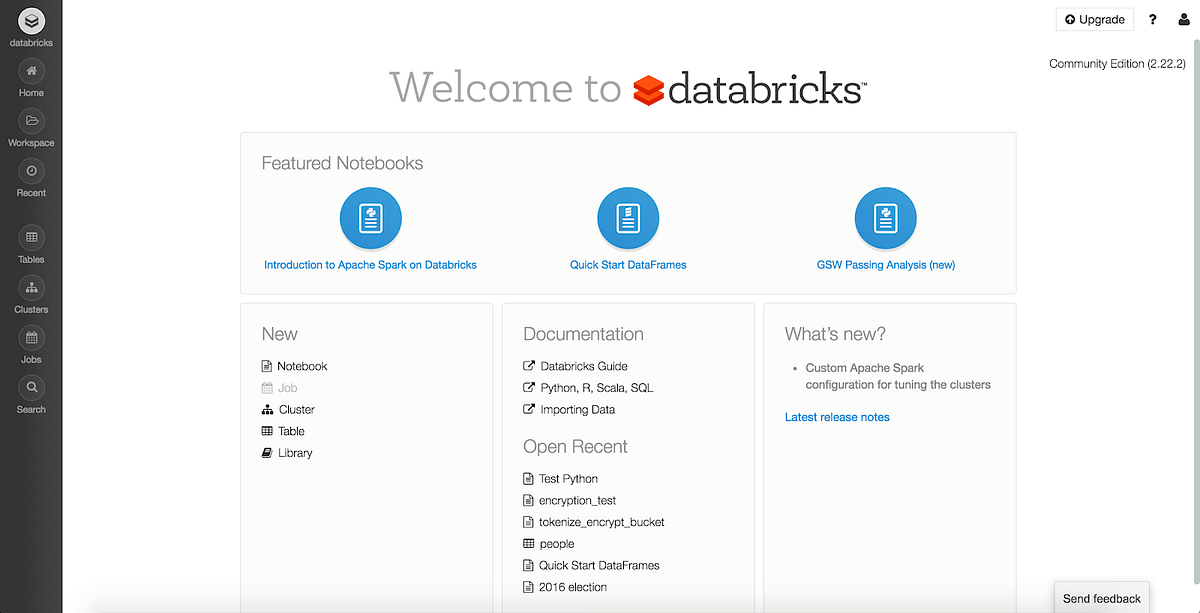
Task: Create a new Cluster
Action: 296,409
